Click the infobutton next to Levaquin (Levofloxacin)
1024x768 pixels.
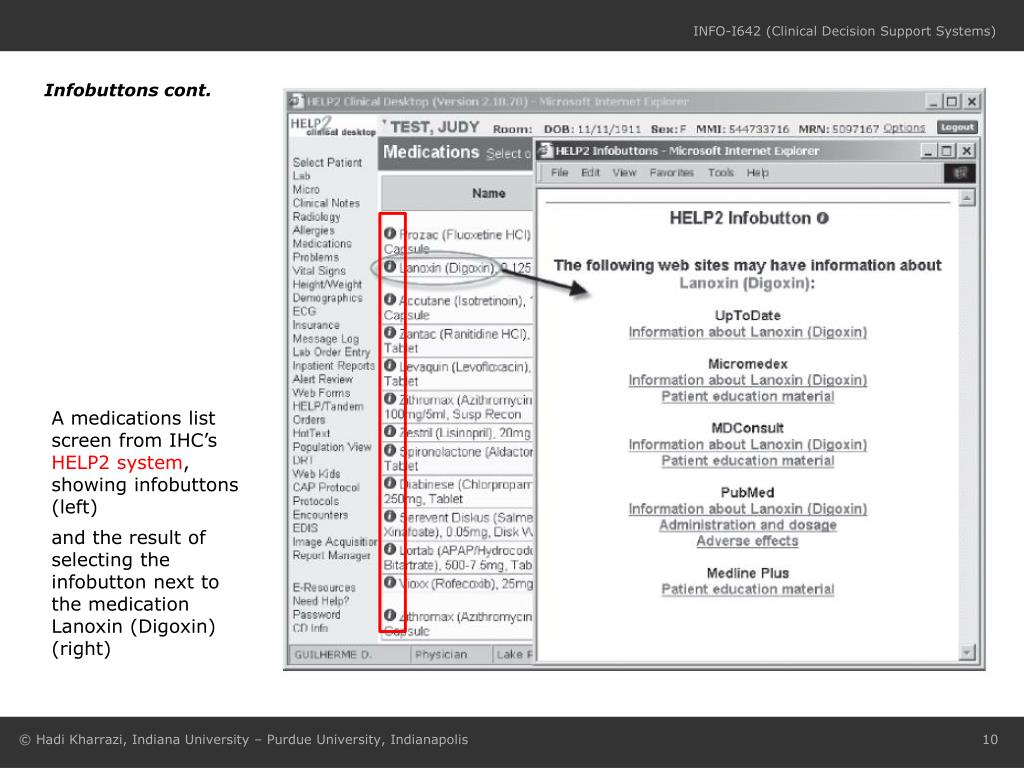coord(390,365)
